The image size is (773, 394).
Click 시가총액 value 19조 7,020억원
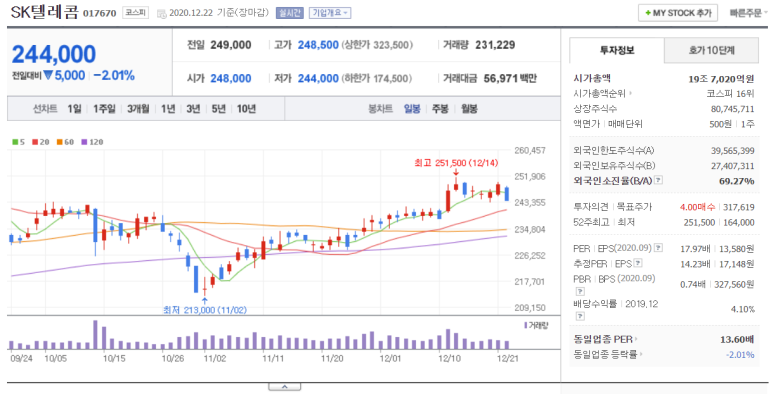click(x=721, y=79)
